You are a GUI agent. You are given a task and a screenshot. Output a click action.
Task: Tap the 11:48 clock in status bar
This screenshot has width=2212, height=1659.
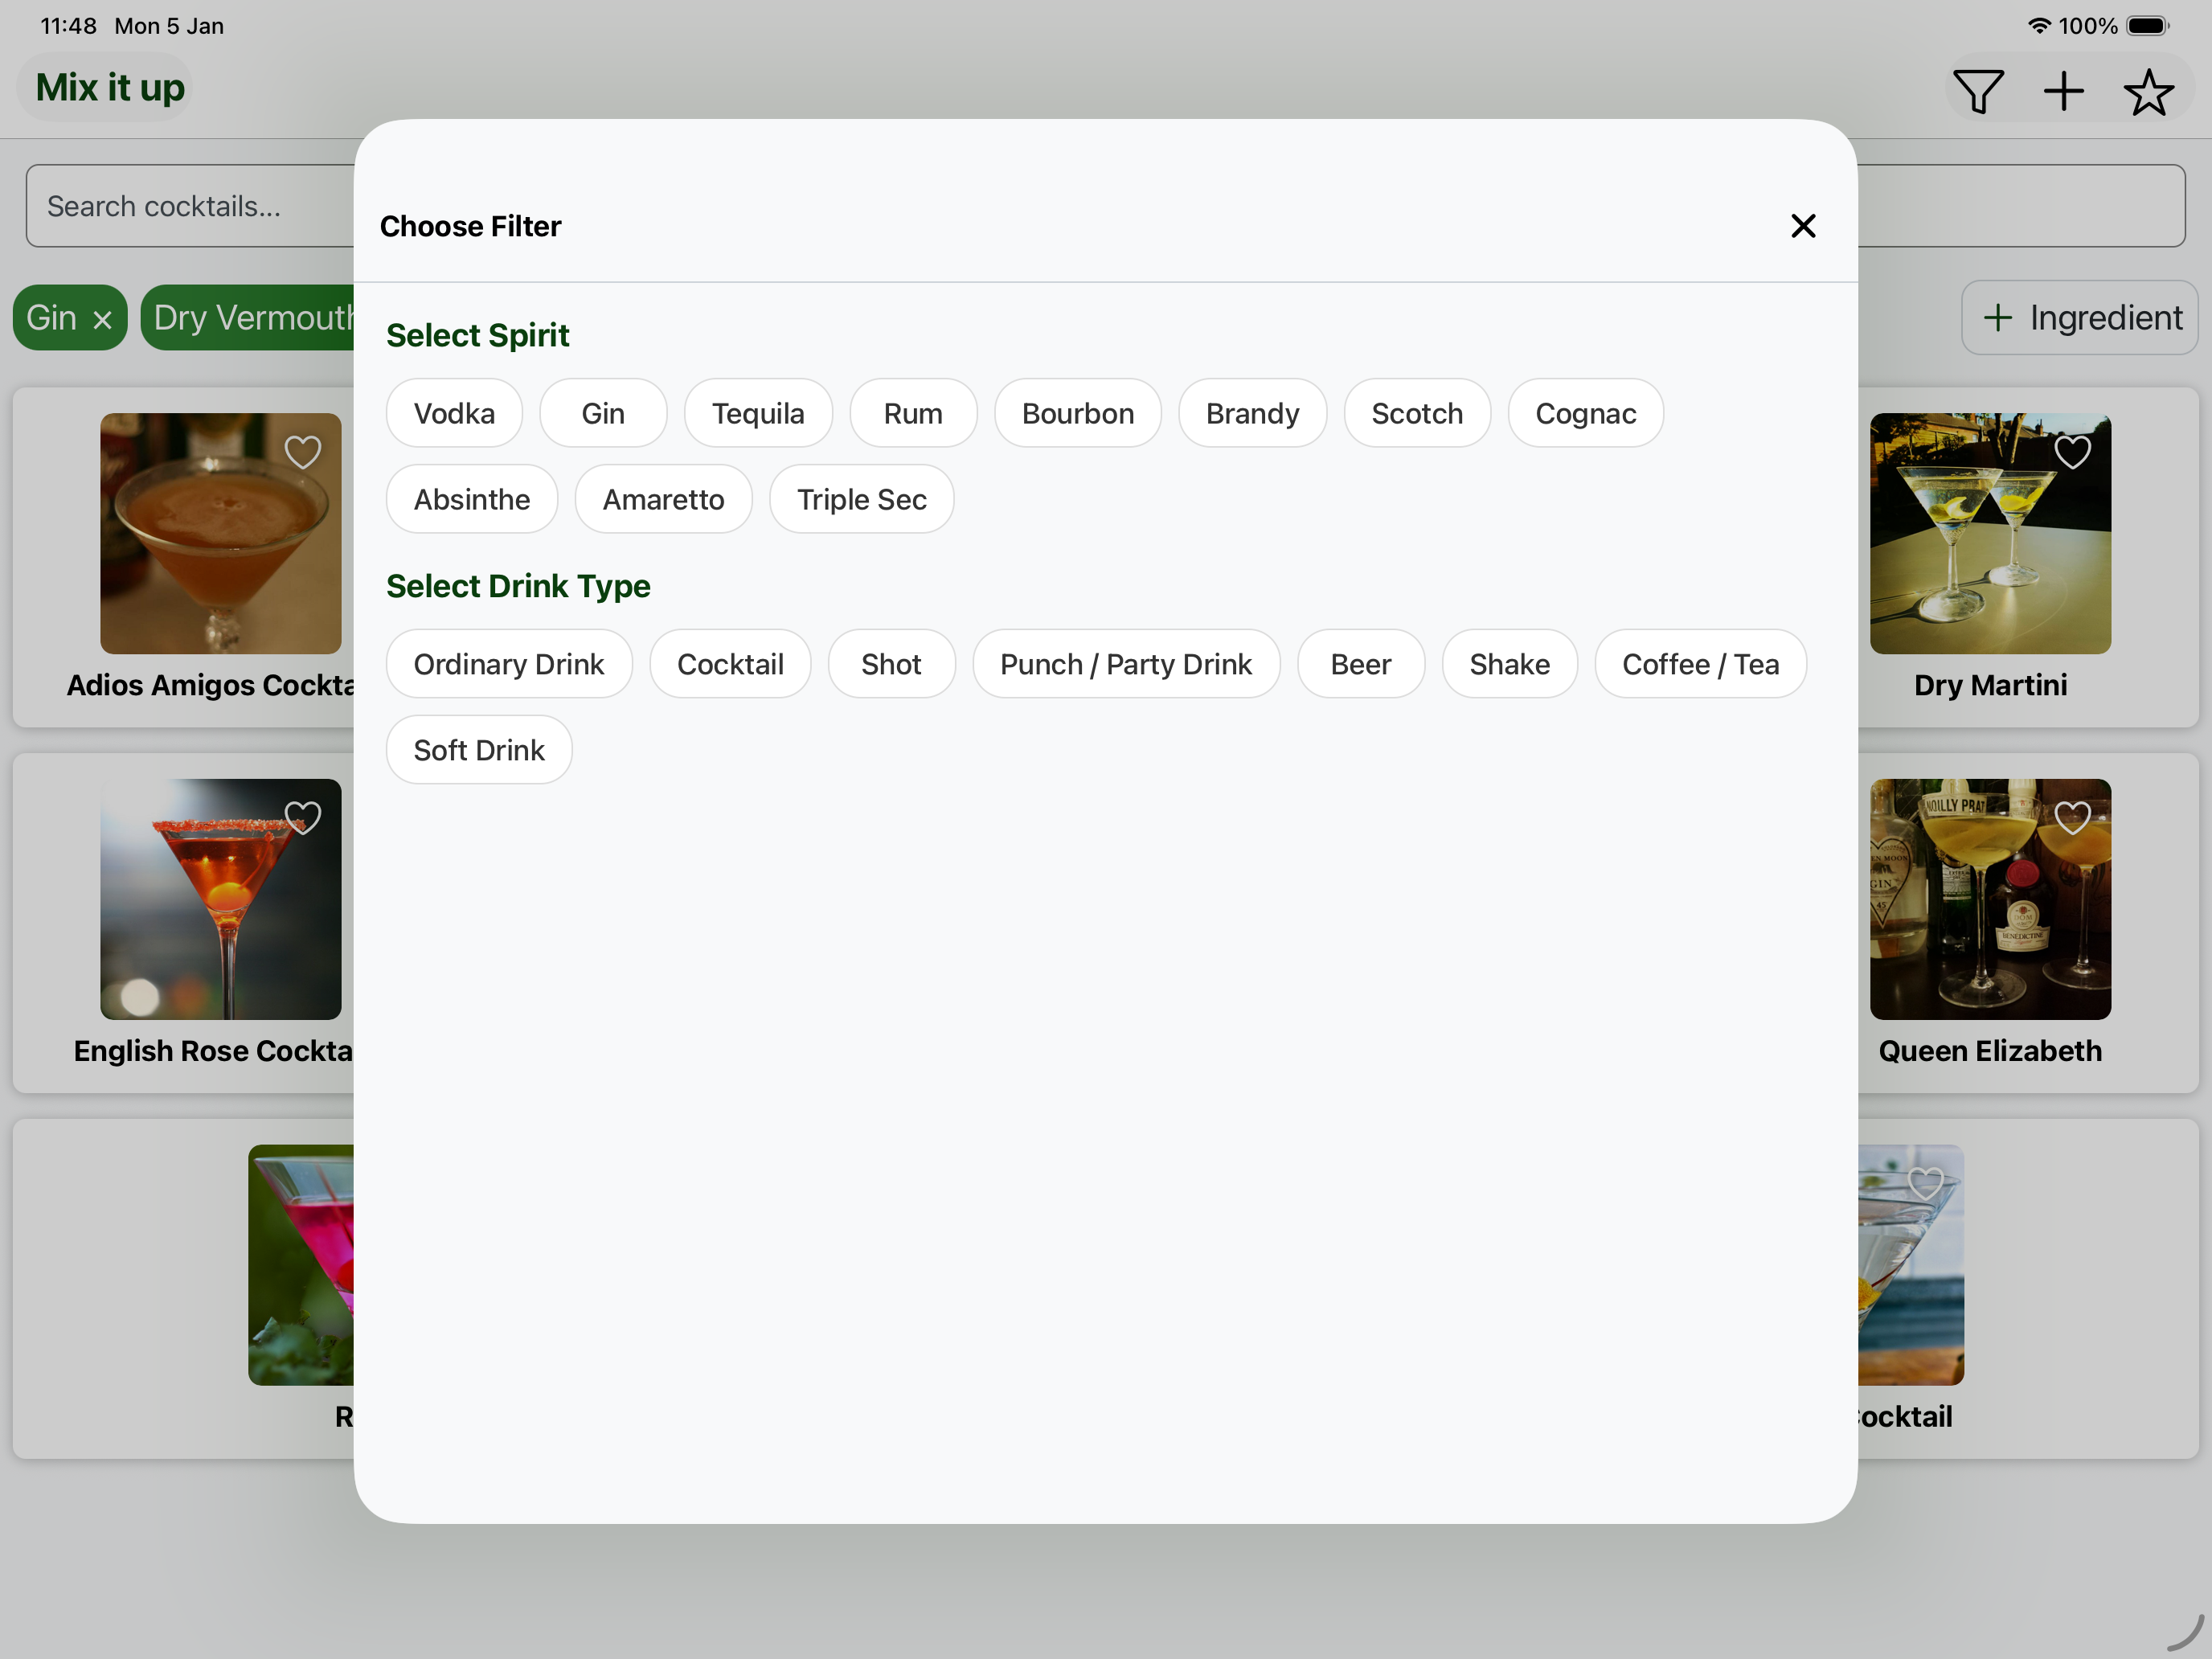pos(68,26)
